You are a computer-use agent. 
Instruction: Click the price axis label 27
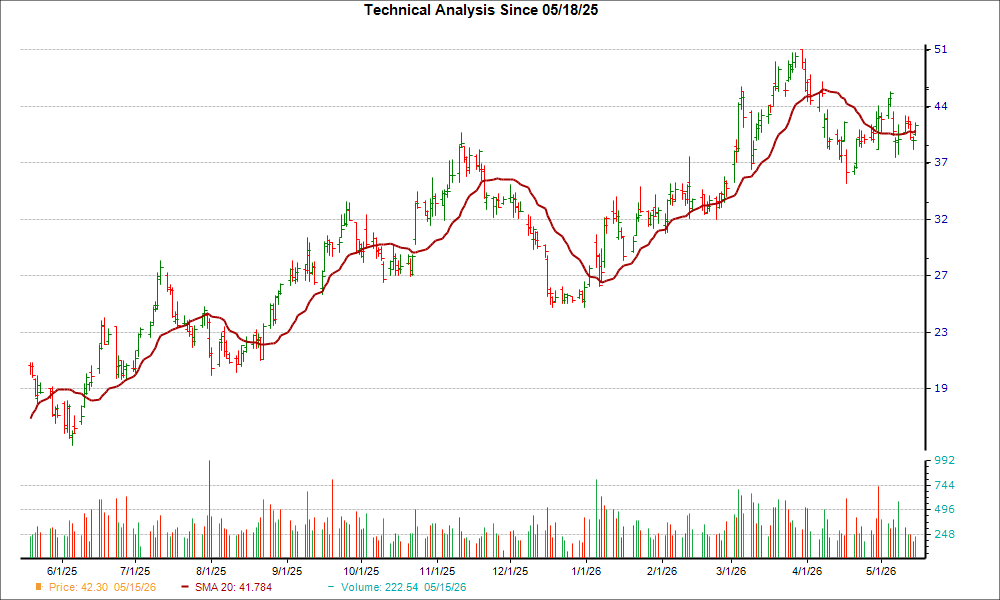click(x=941, y=275)
